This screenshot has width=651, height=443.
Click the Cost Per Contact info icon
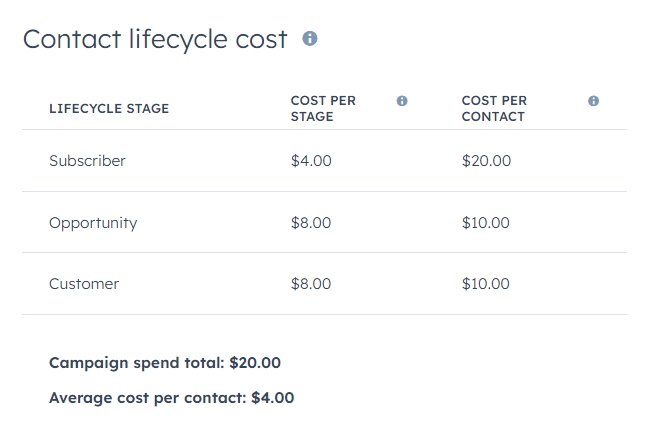point(594,101)
